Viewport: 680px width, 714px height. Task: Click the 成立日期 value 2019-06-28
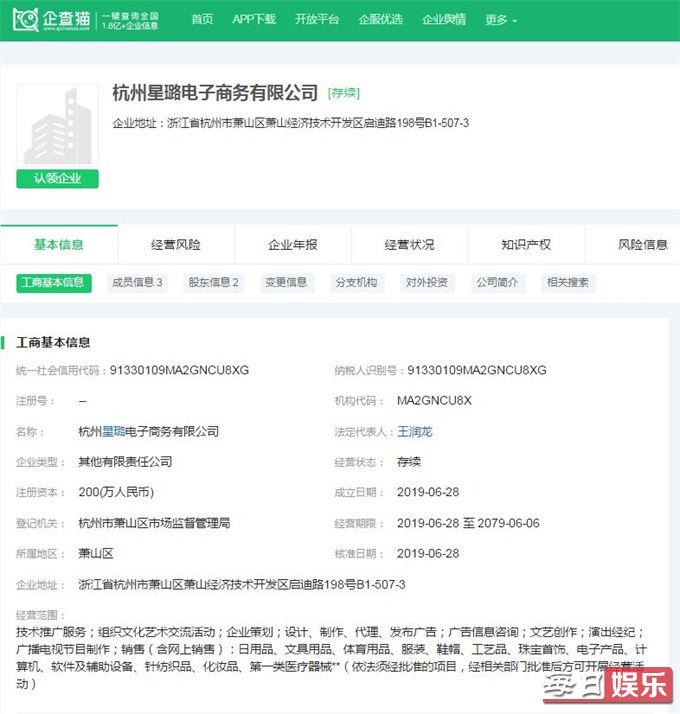pyautogui.click(x=428, y=492)
